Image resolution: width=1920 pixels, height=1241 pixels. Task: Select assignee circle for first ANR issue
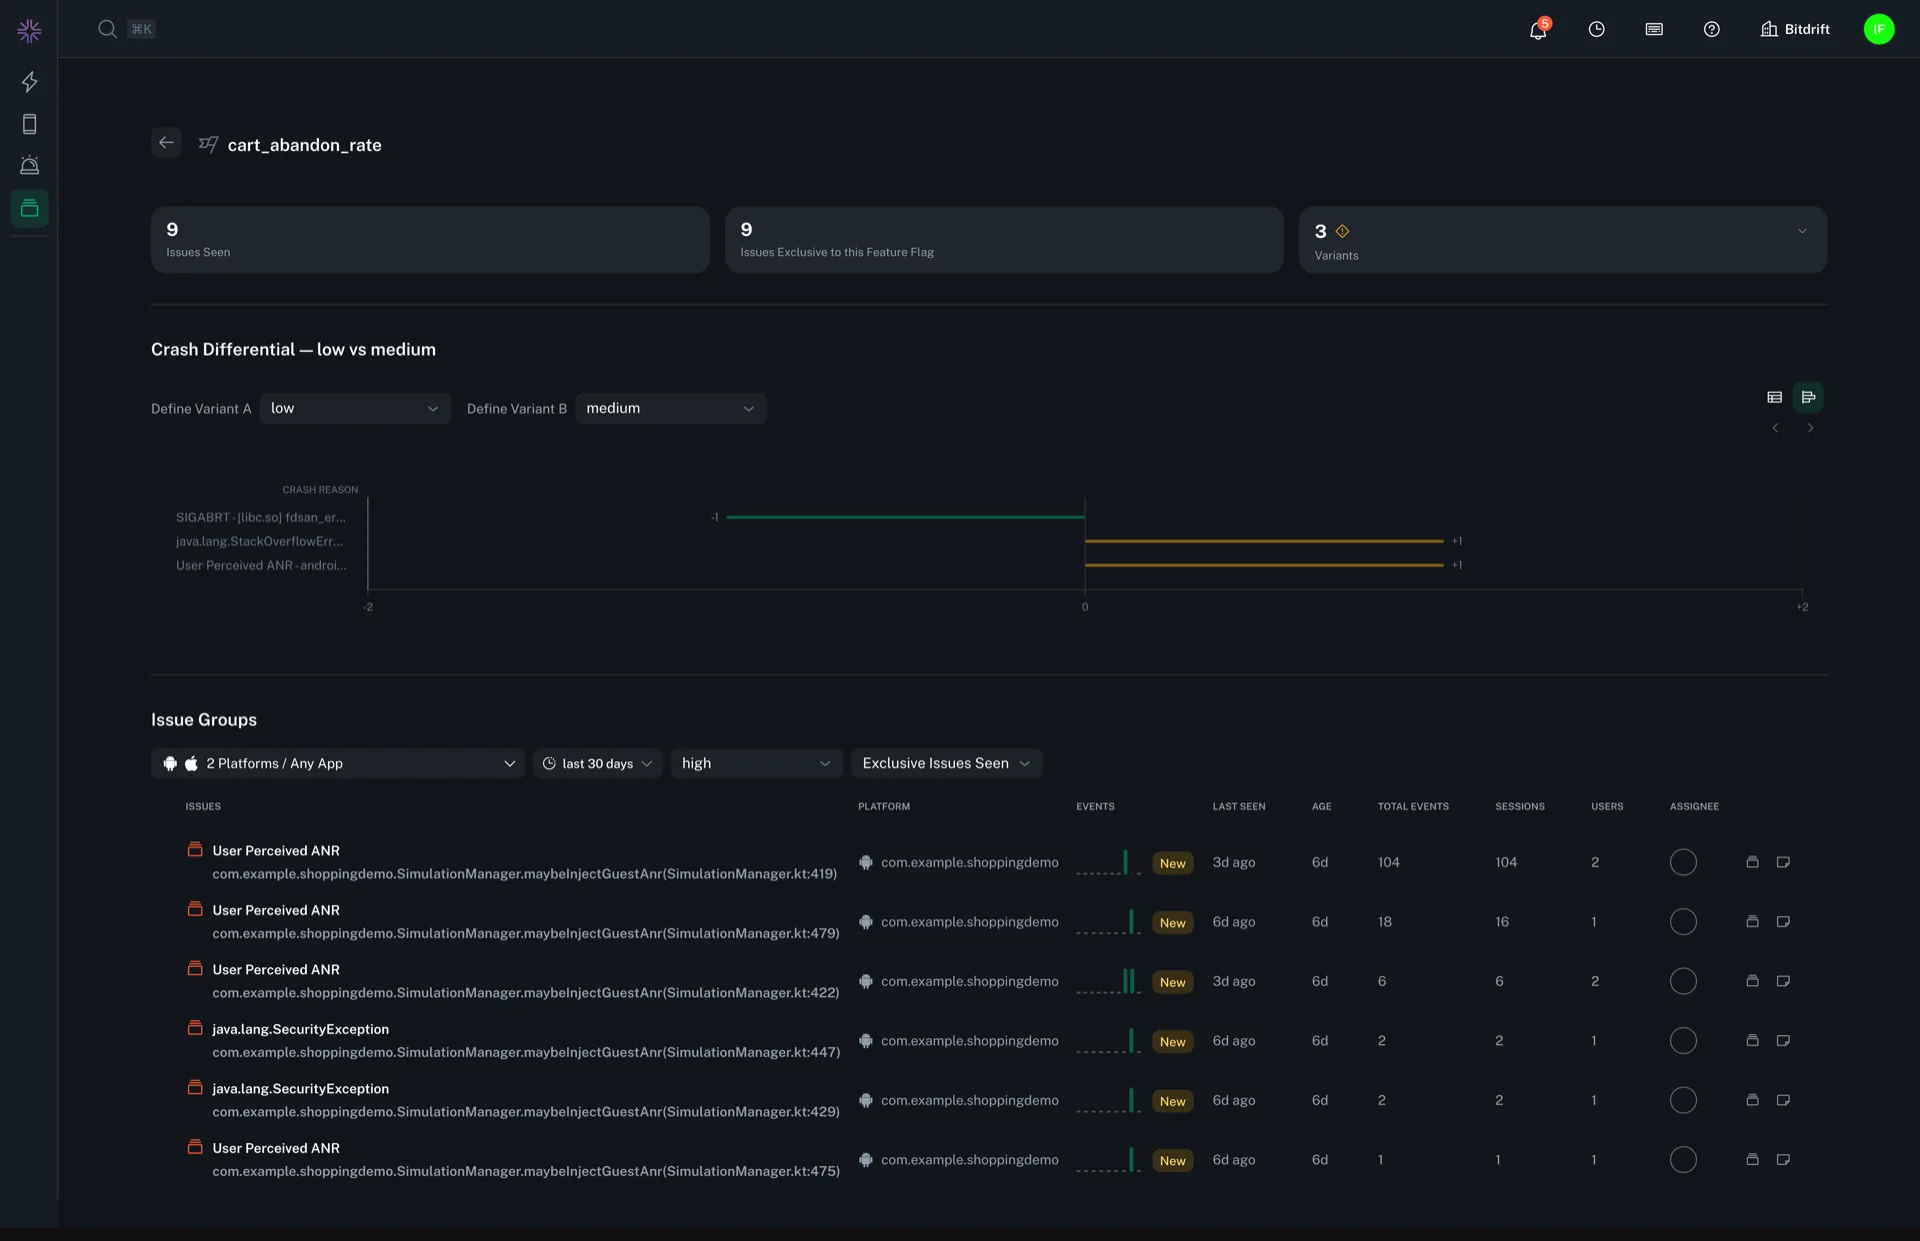(x=1683, y=862)
